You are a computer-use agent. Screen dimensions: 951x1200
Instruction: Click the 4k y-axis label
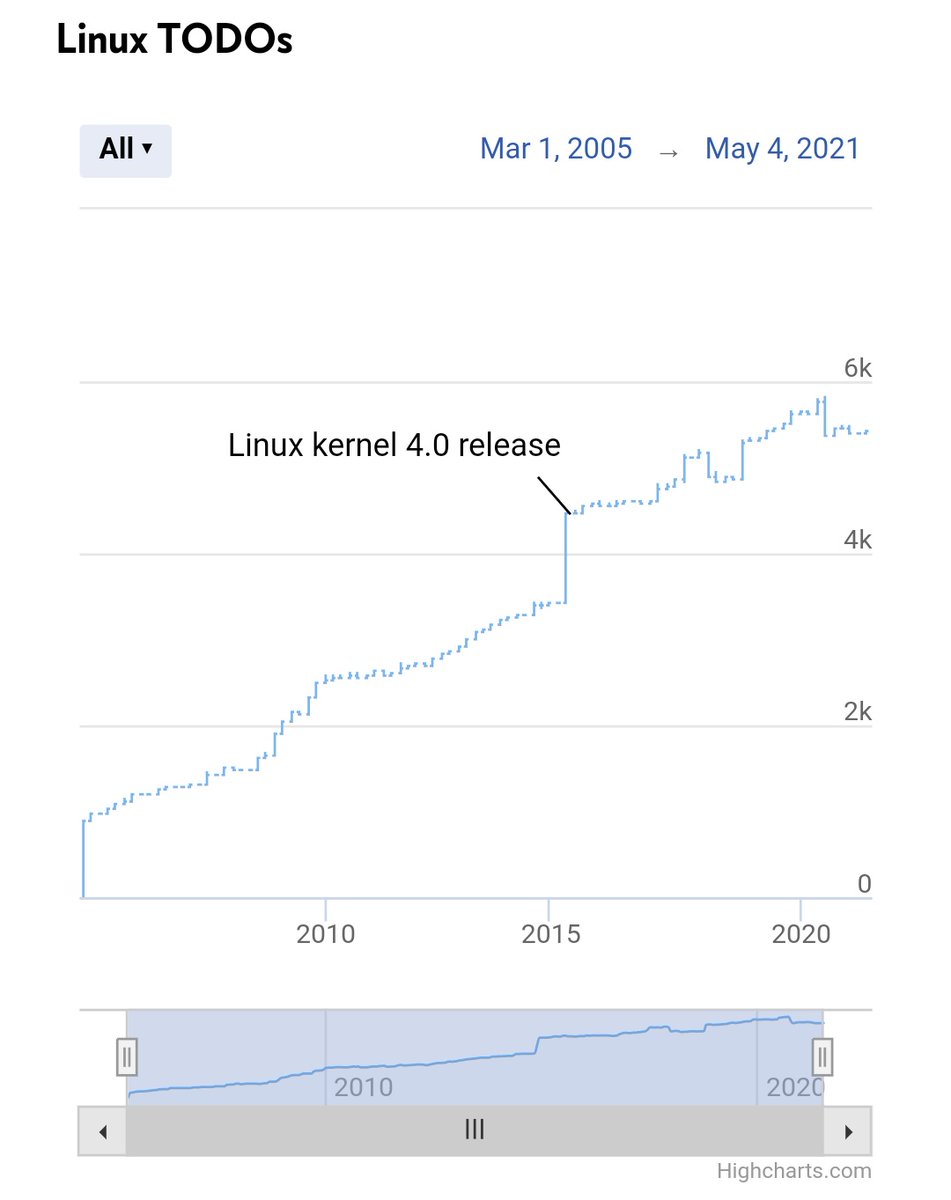pyautogui.click(x=857, y=540)
